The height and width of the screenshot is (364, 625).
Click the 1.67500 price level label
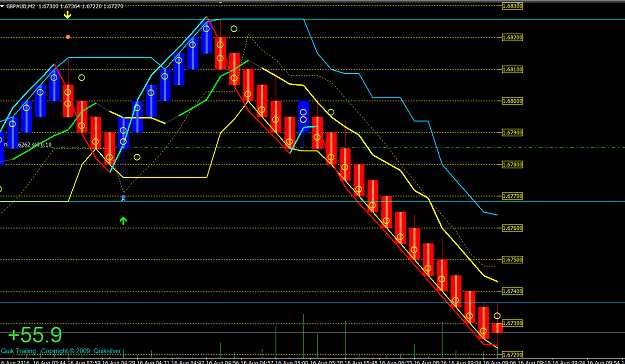[512, 260]
